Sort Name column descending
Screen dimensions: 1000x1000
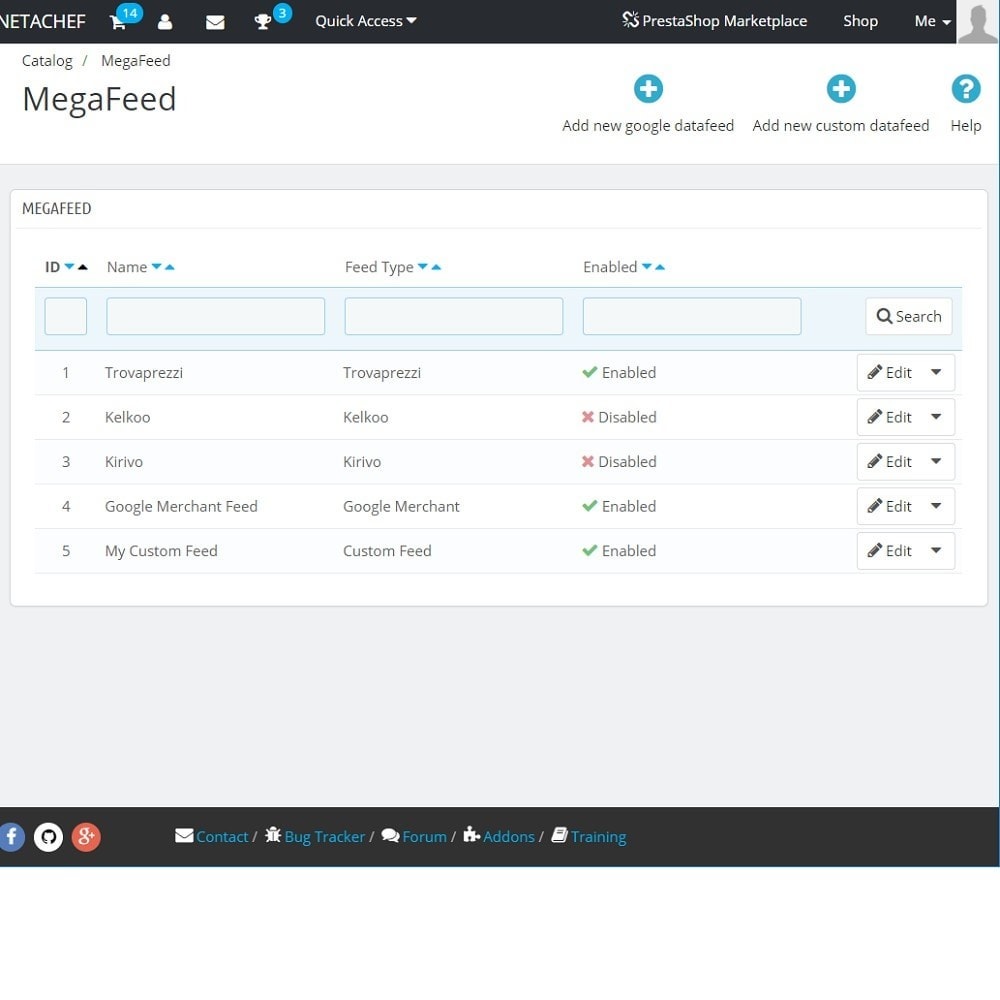point(156,267)
